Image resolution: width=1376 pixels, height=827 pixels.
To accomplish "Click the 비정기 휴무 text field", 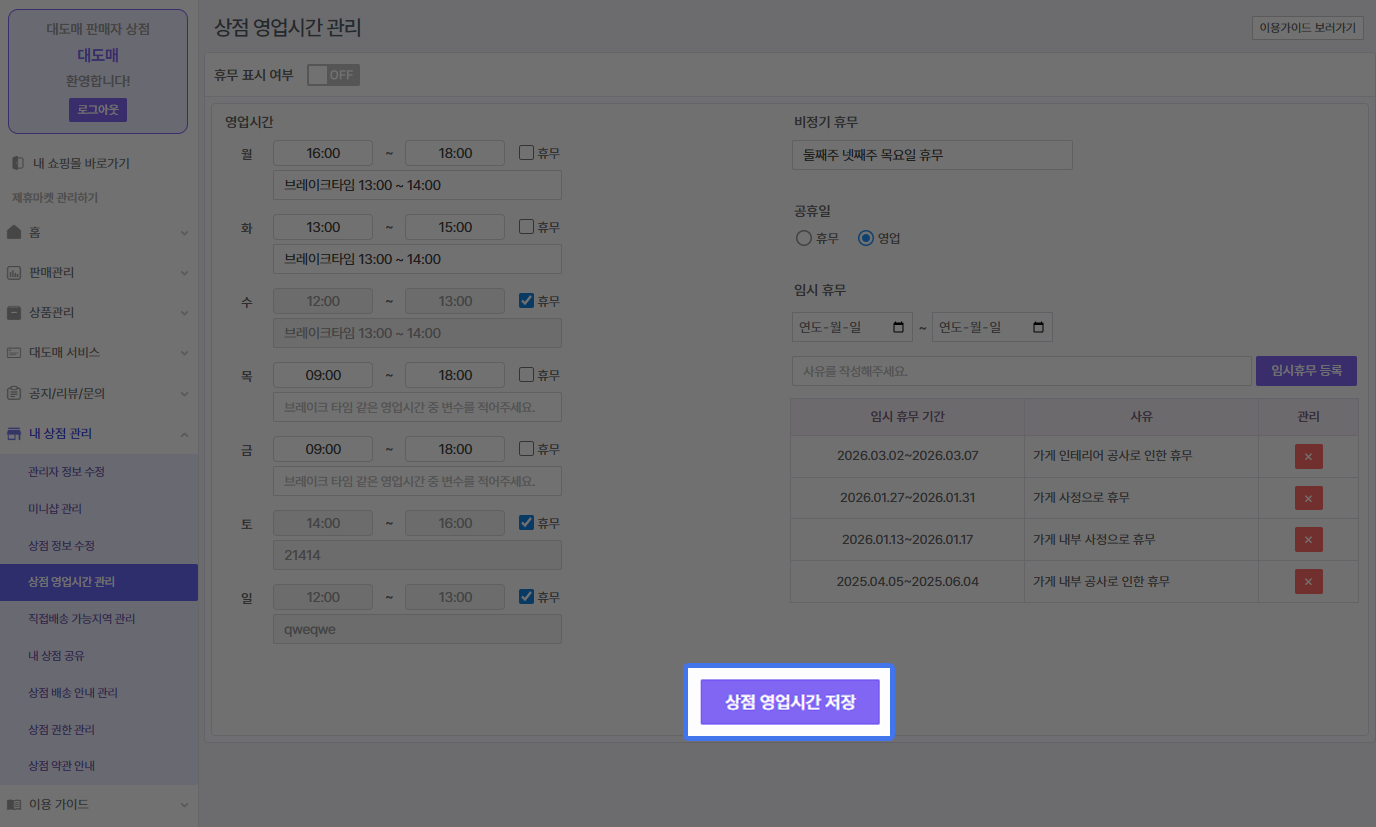I will [x=932, y=155].
